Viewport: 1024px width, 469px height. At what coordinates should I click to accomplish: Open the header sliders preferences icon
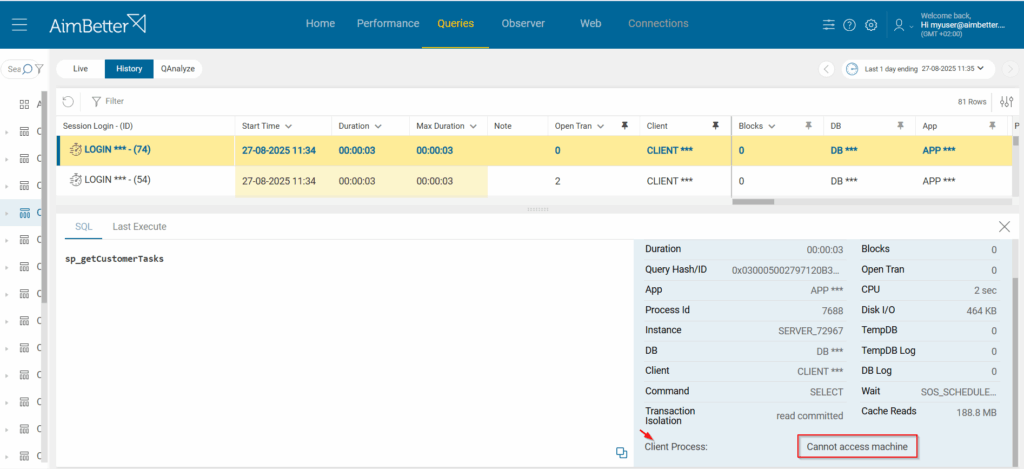click(x=829, y=25)
